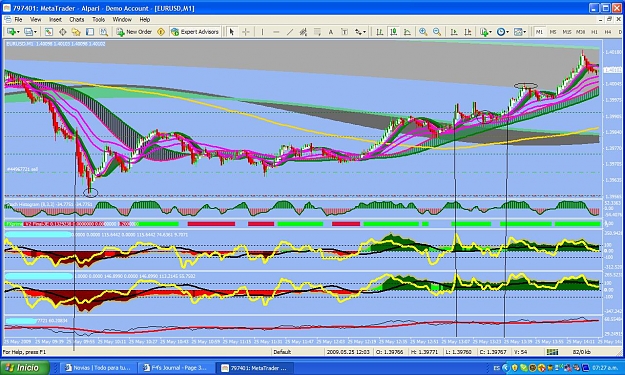
Task: Open the Profiles toolbar icon
Action: click(x=28, y=32)
